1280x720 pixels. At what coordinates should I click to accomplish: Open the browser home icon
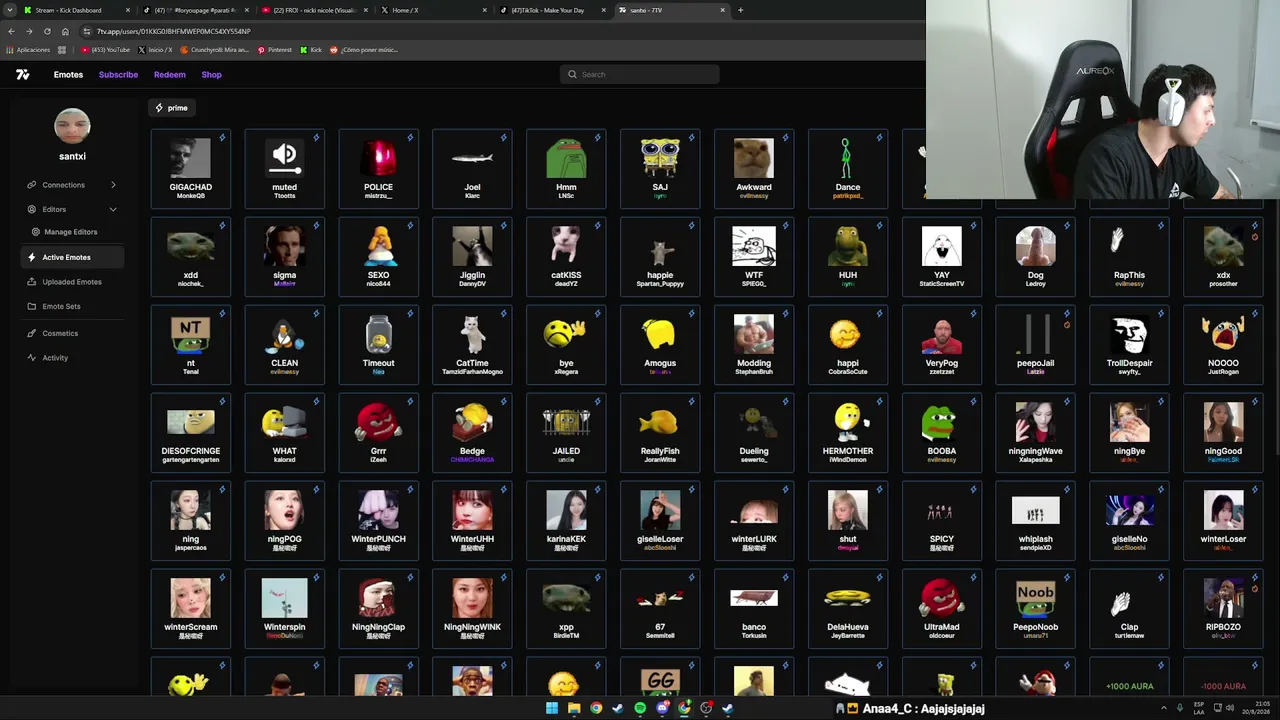(x=65, y=31)
